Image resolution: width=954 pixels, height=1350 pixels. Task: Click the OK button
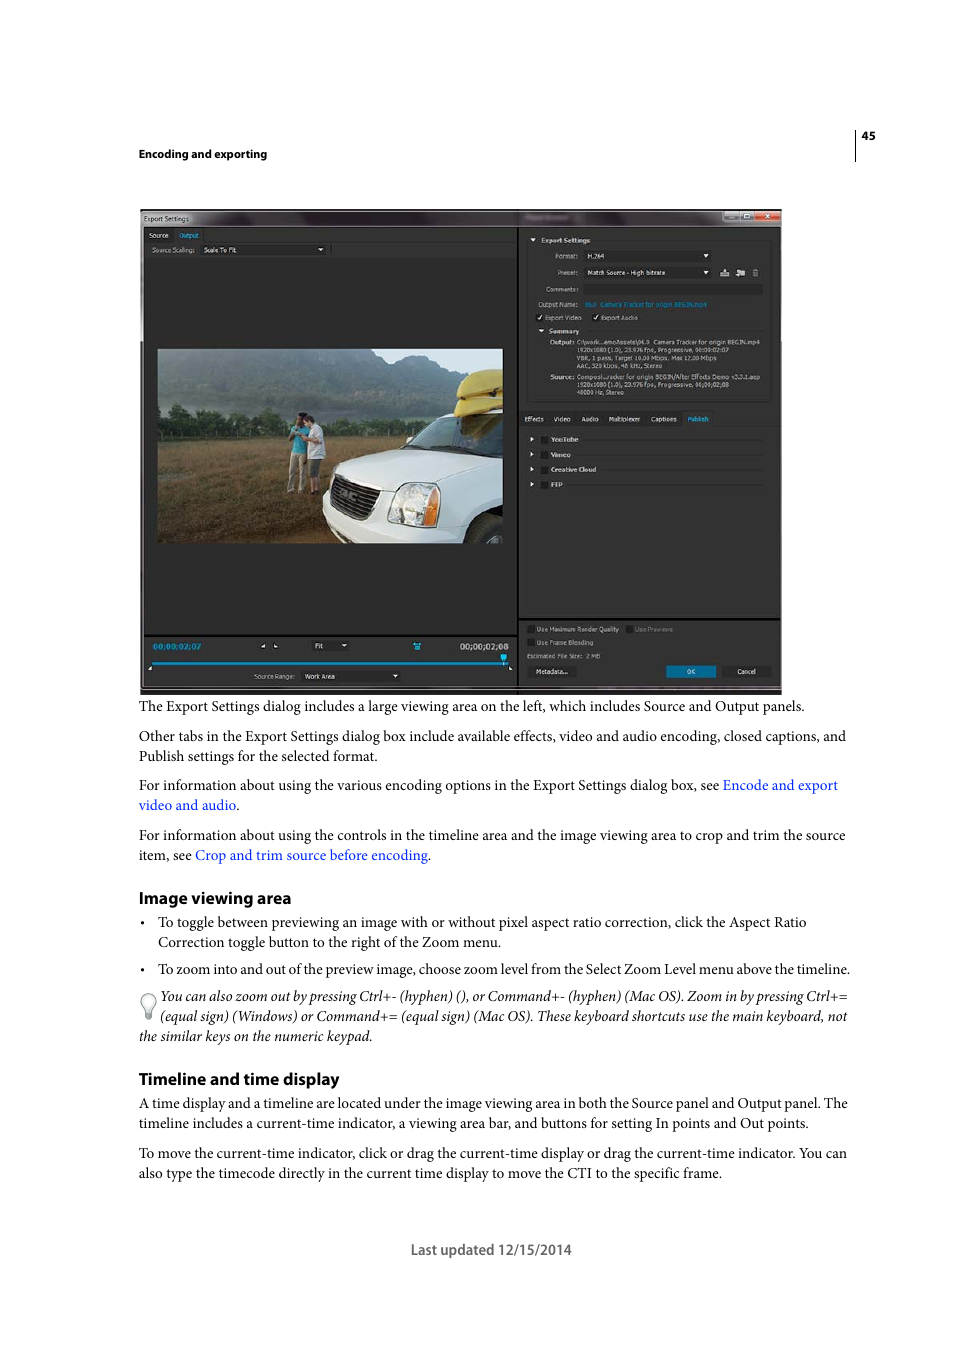(x=691, y=672)
